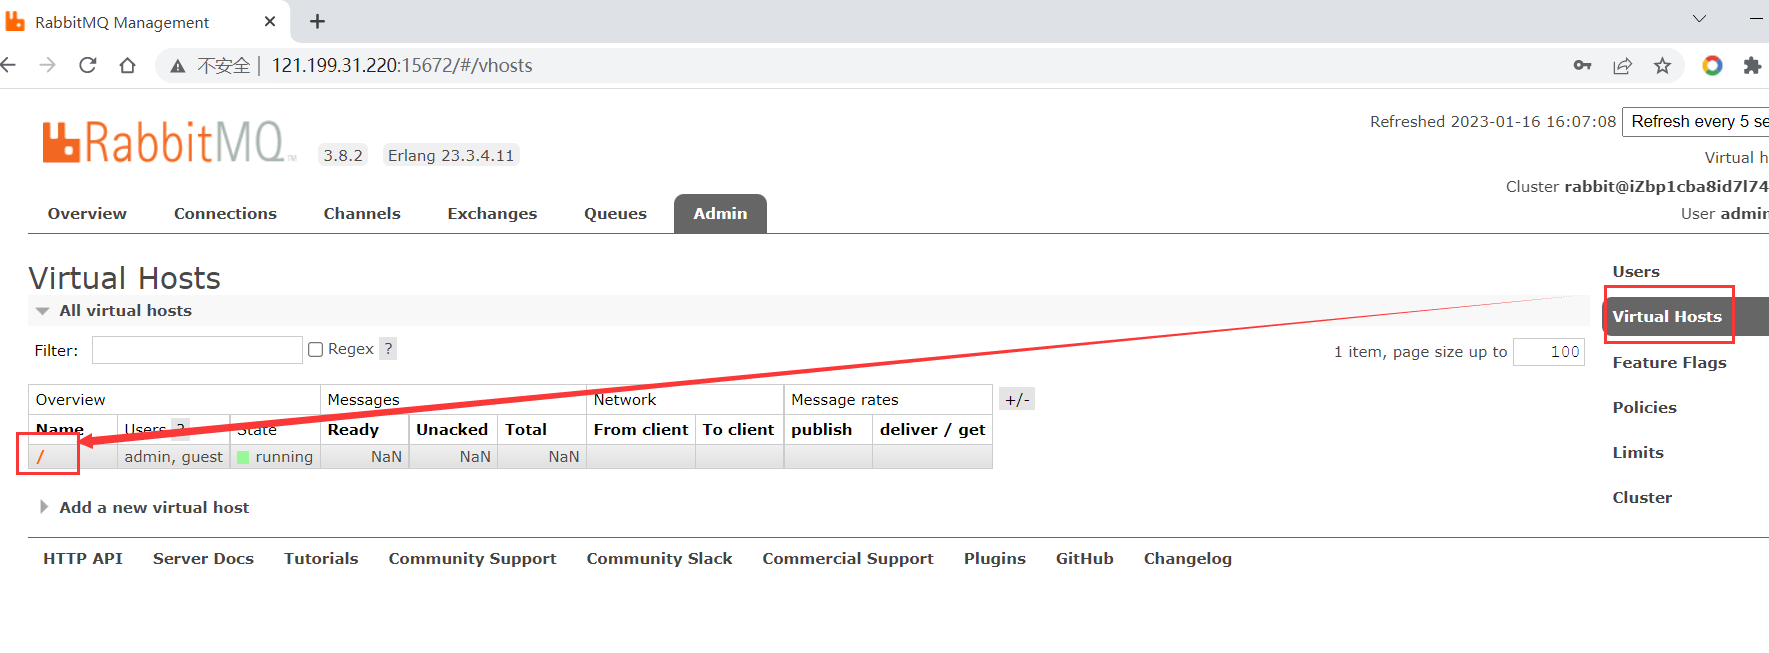The image size is (1769, 653).
Task: Open the Community Slack footer link
Action: pos(659,558)
